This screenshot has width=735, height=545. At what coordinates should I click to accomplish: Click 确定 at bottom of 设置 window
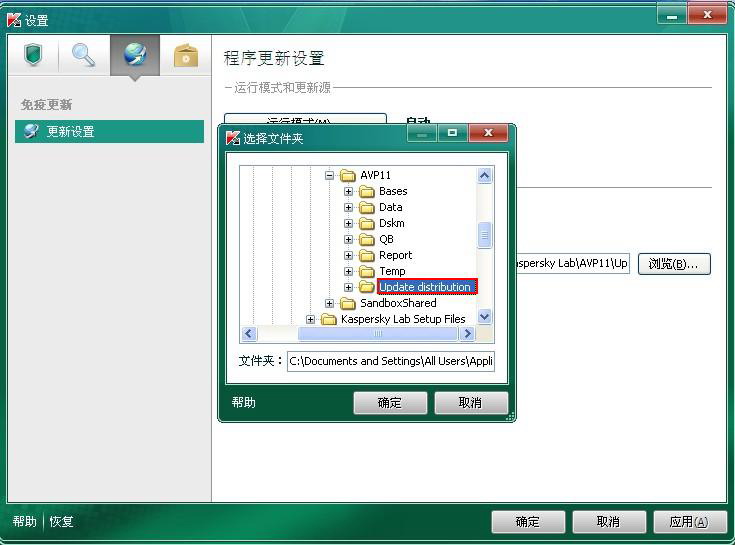pos(528,522)
